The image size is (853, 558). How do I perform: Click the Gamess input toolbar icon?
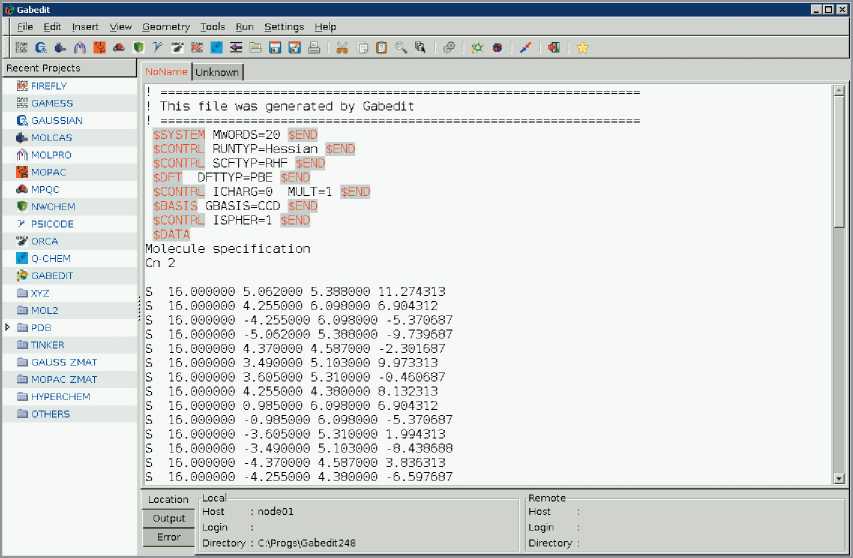point(21,48)
